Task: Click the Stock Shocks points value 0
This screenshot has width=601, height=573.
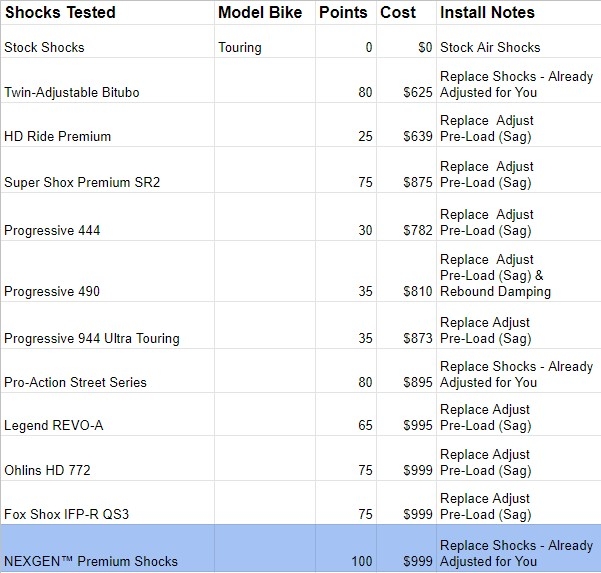Action: click(346, 41)
